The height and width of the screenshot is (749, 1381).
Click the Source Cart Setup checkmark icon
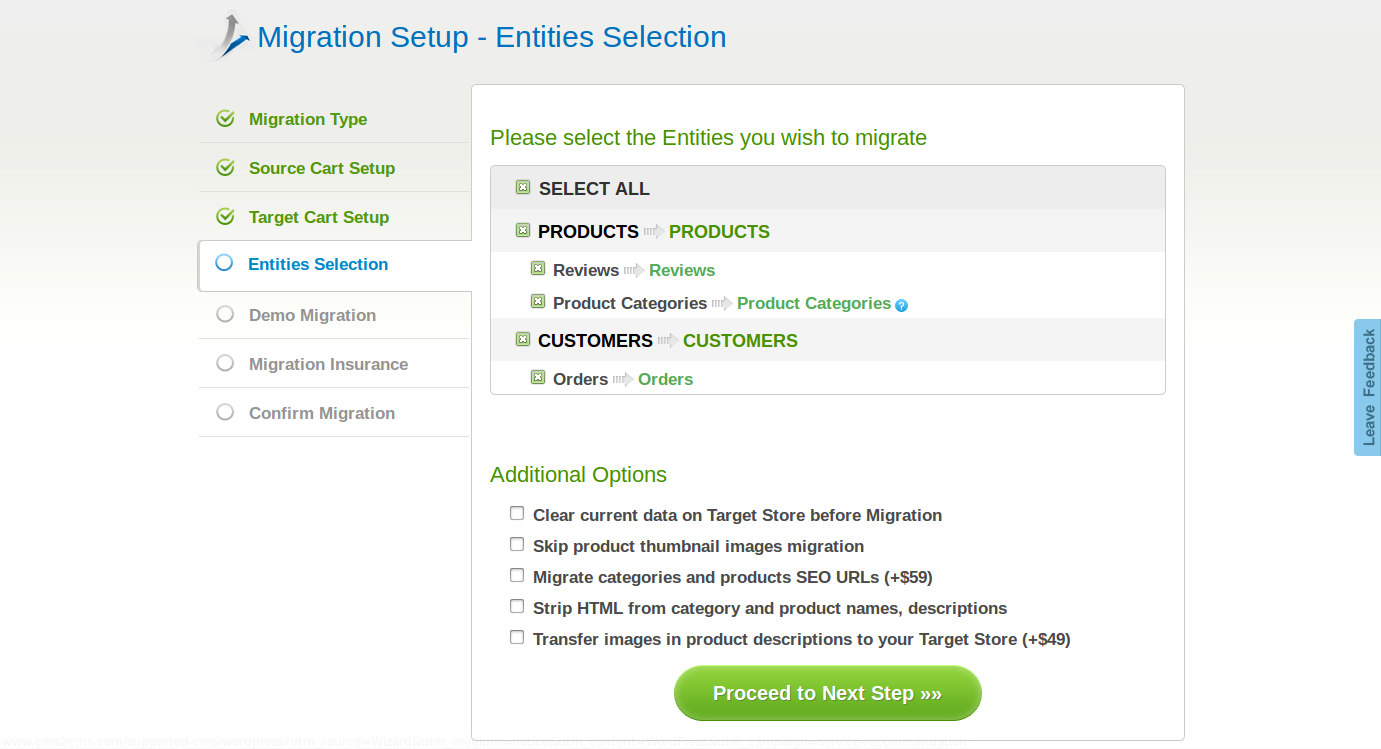pyautogui.click(x=226, y=168)
